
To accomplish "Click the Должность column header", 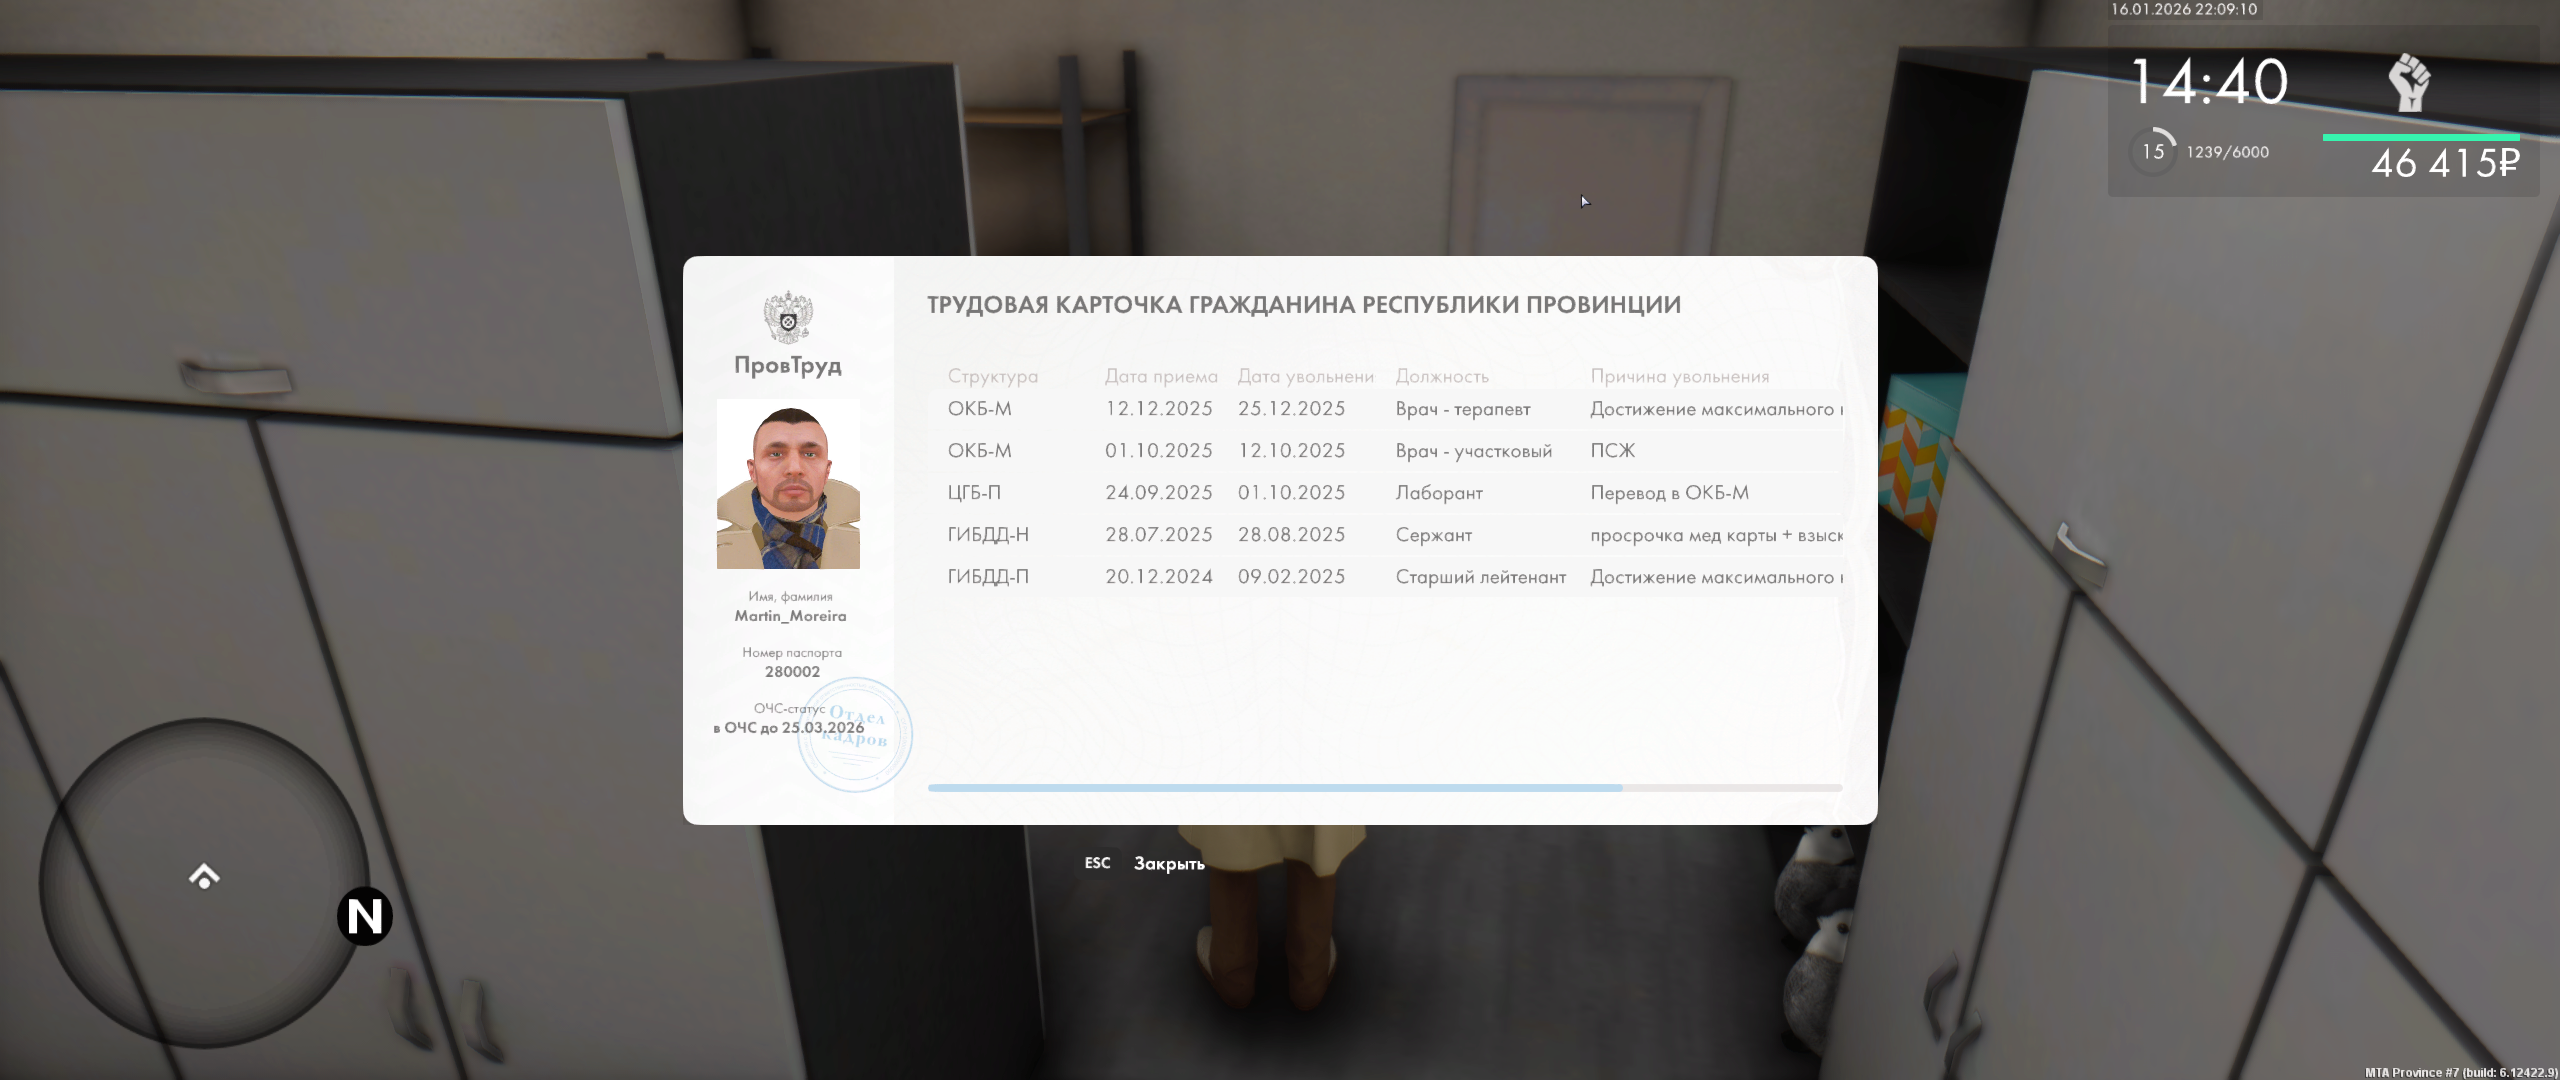I will [1442, 377].
